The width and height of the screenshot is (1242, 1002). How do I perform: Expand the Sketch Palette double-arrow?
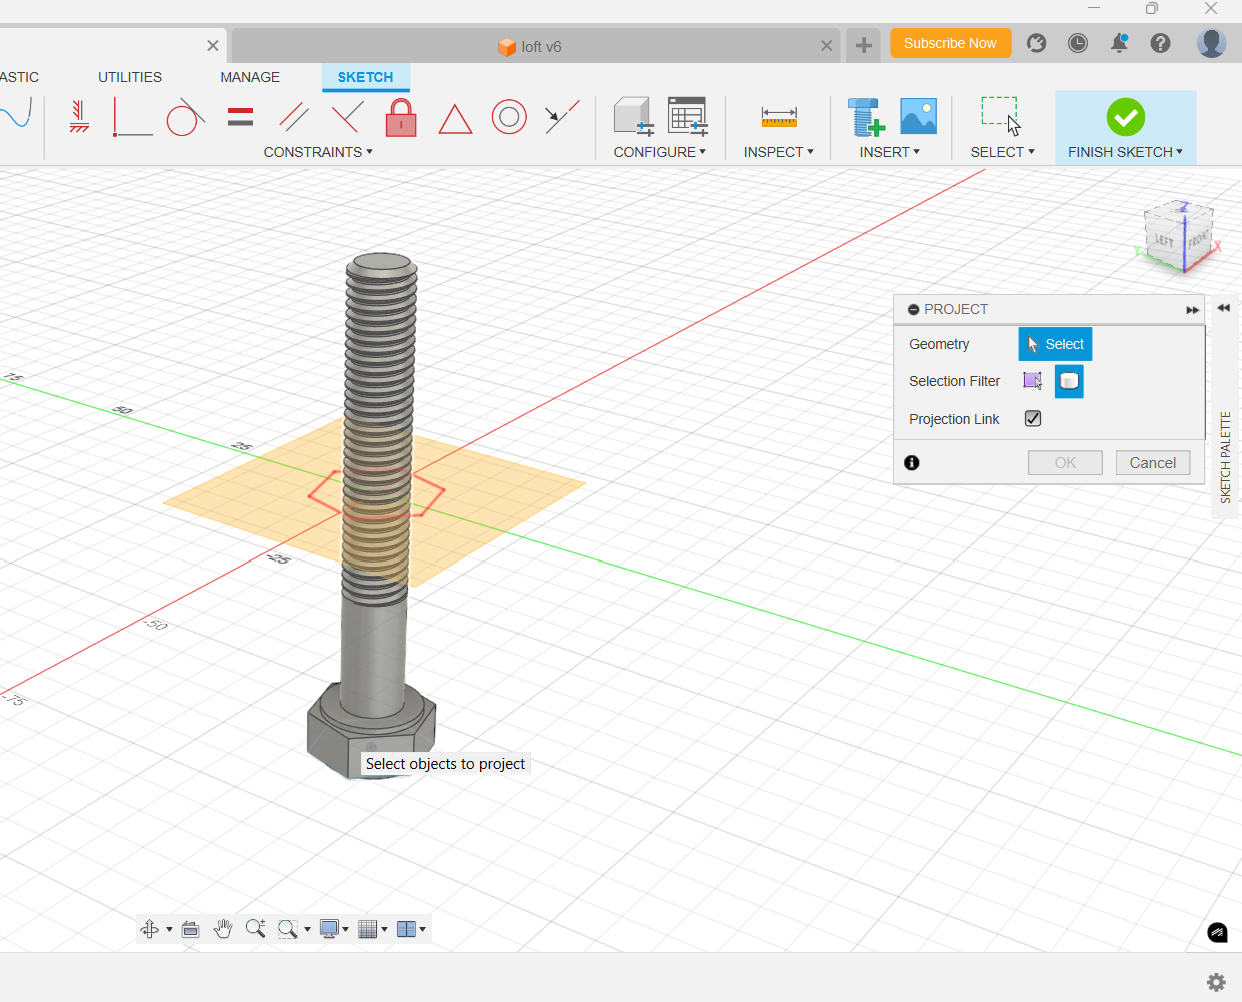(1224, 308)
